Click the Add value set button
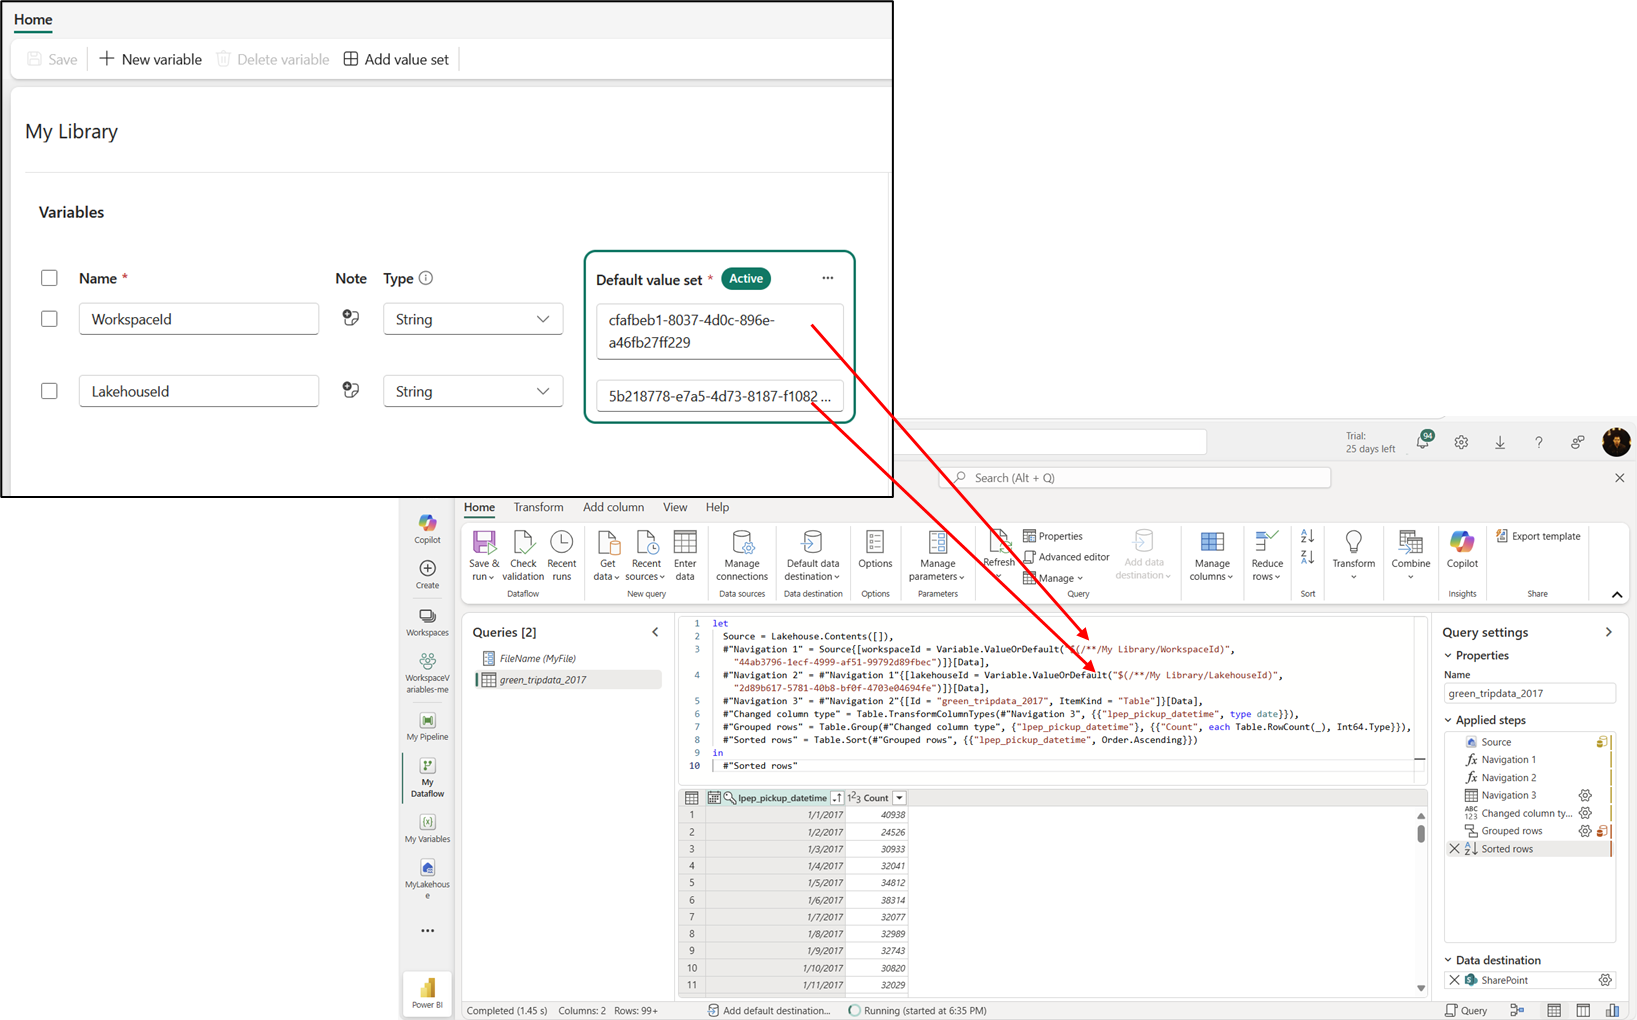Screen dimensions: 1637x1020 [x=396, y=59]
